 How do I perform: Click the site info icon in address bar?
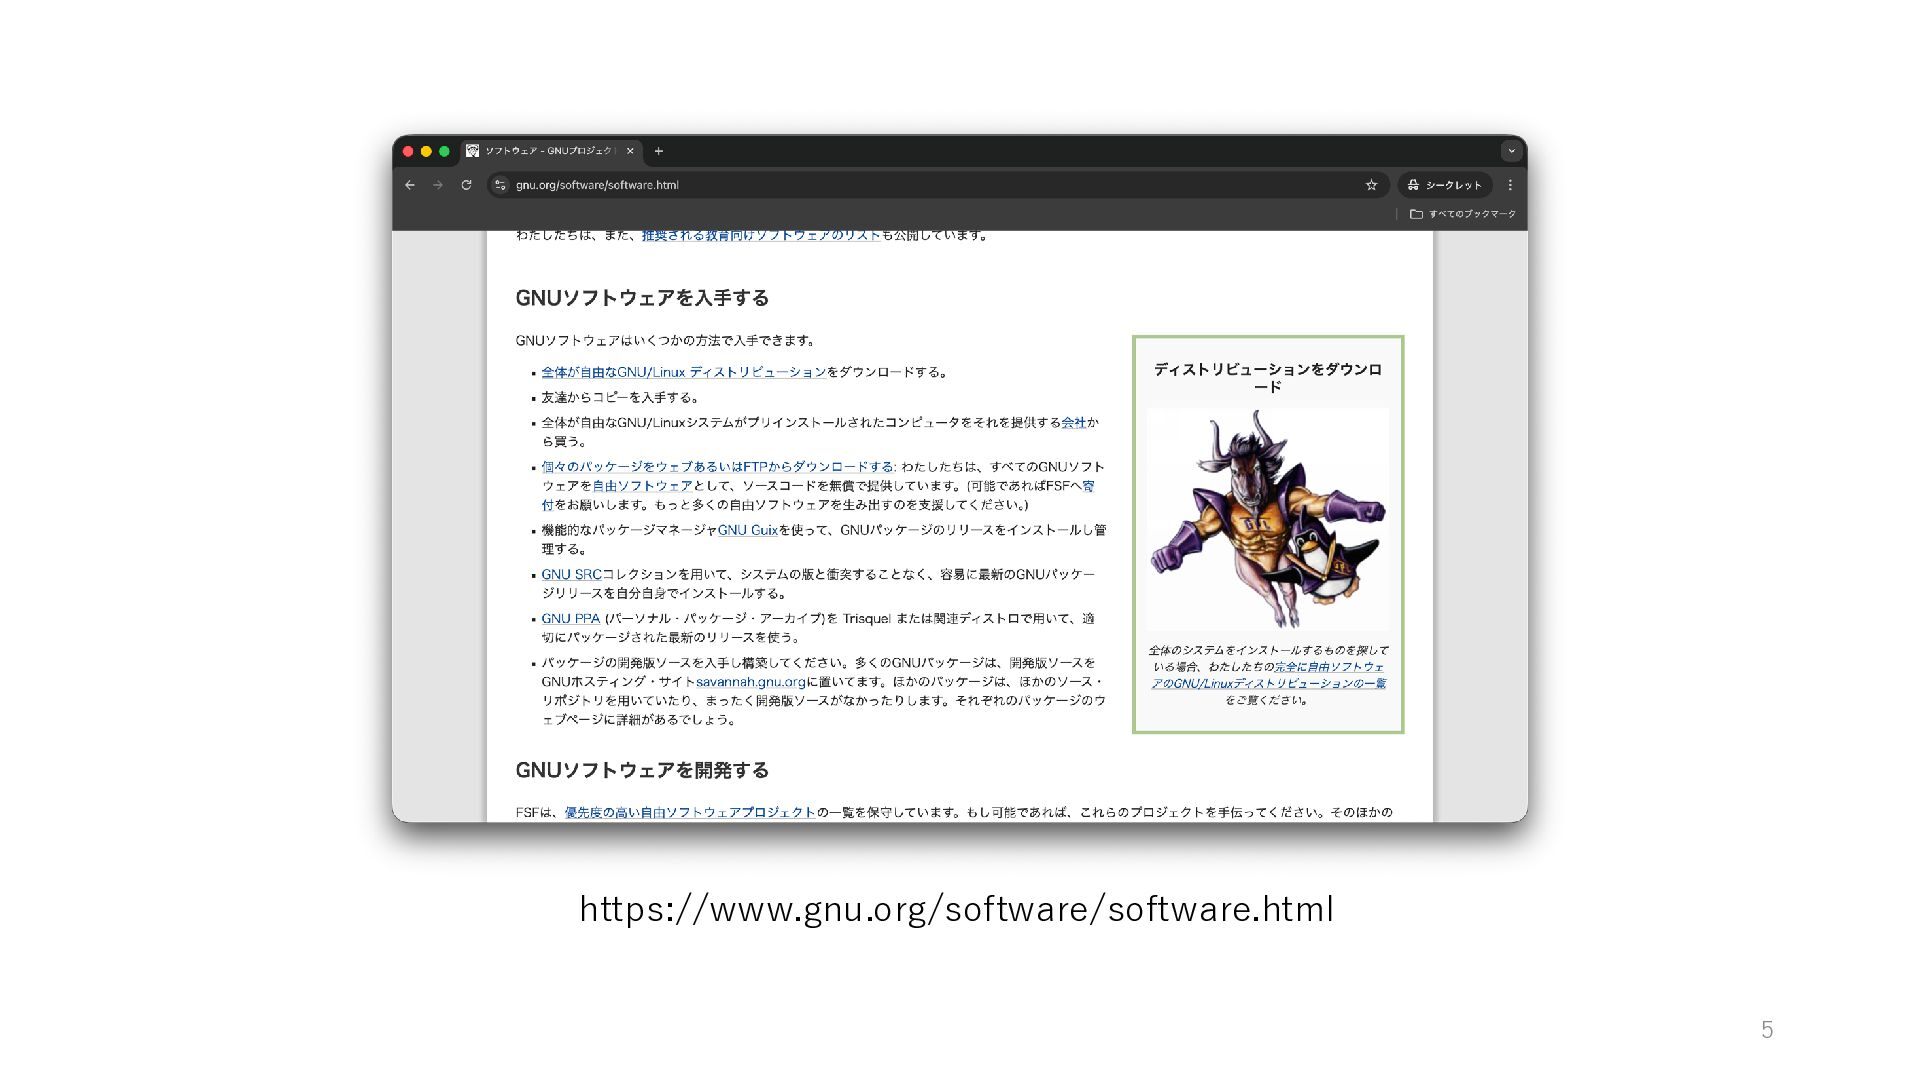point(501,185)
